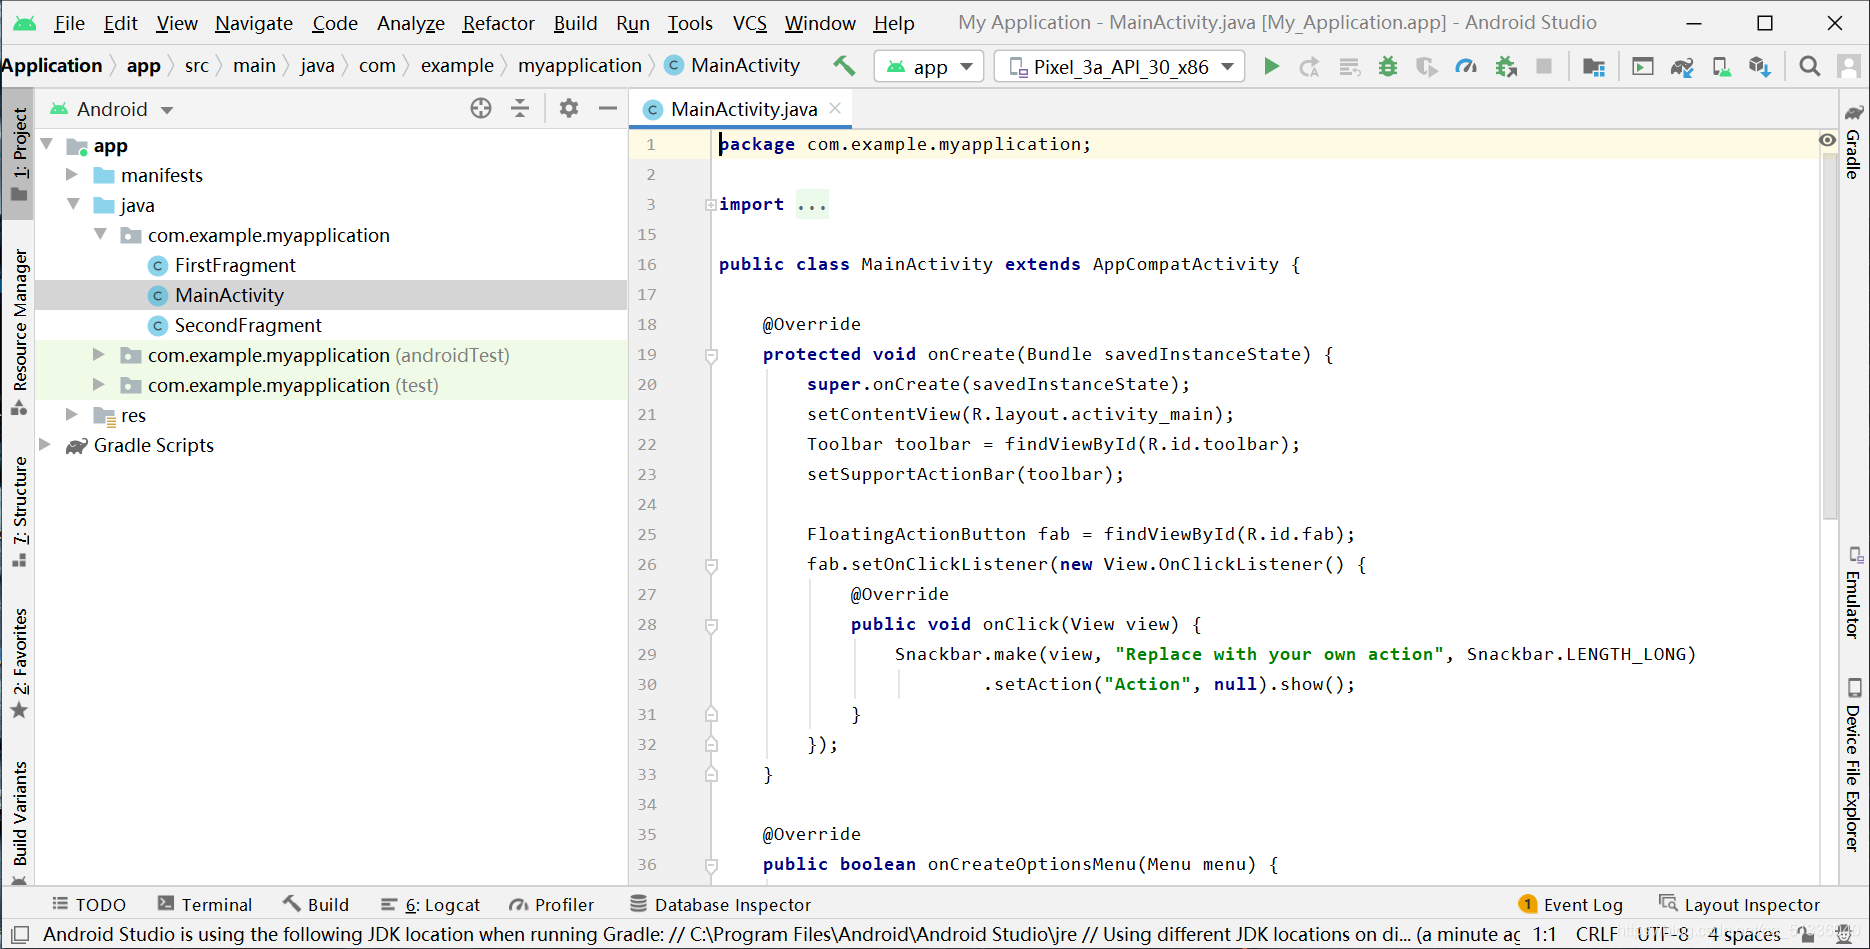Open the SDK Manager icon
The height and width of the screenshot is (949, 1870).
(x=1760, y=66)
